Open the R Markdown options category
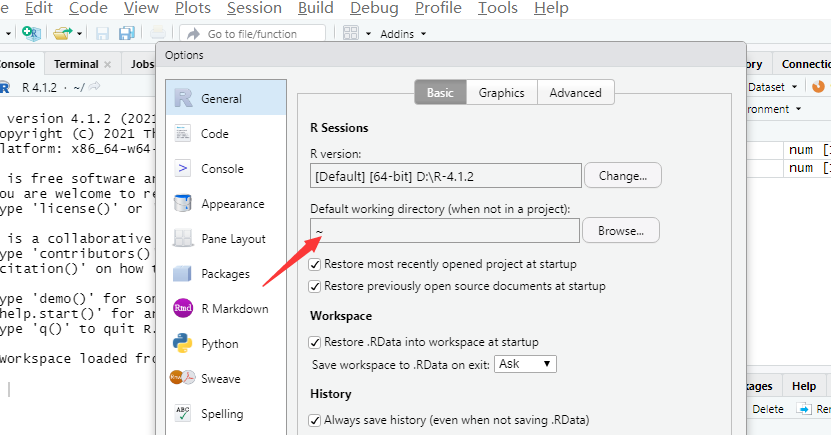 click(x=226, y=308)
